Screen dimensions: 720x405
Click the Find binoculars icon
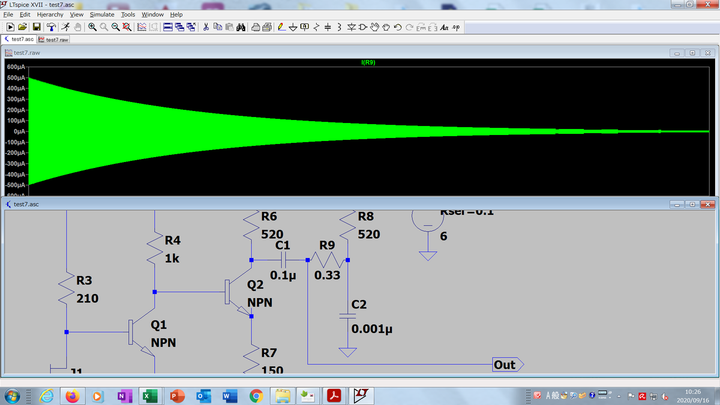[243, 27]
